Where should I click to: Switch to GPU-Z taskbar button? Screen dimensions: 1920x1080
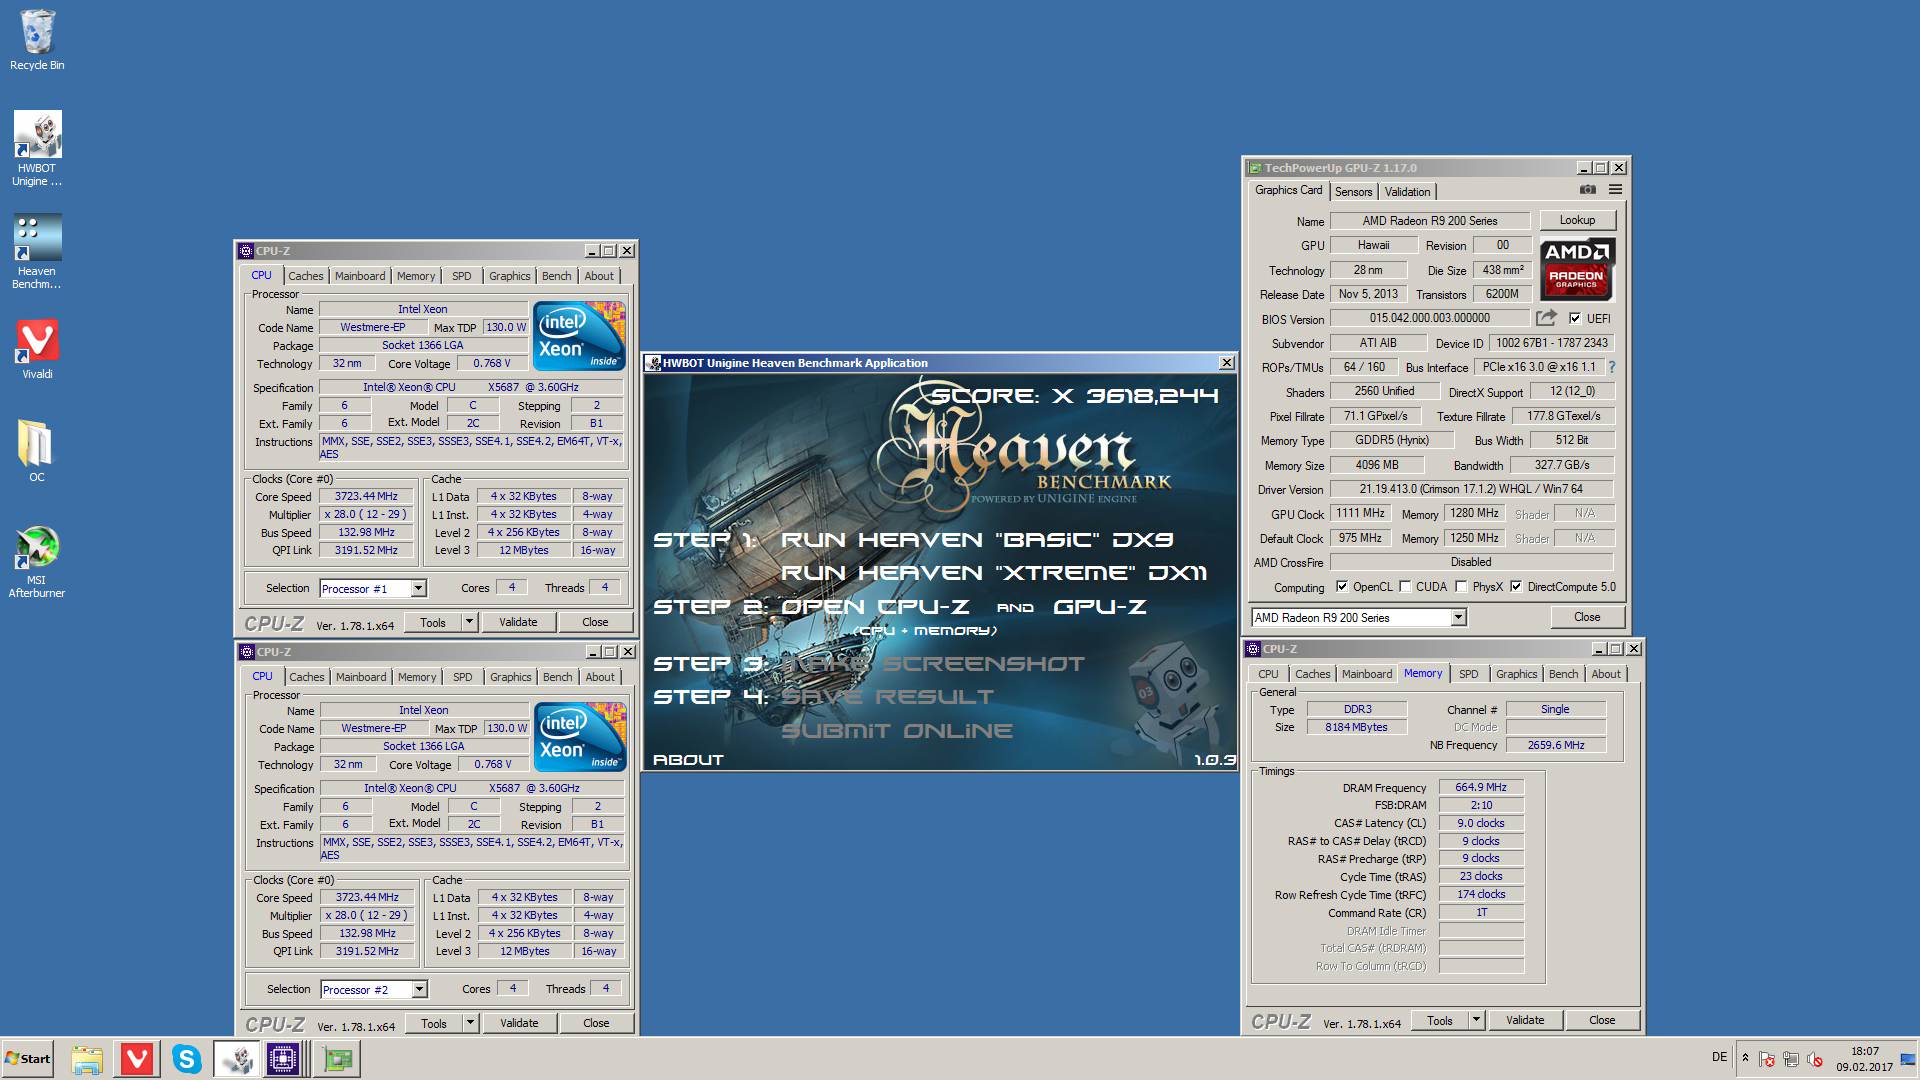click(x=338, y=1059)
